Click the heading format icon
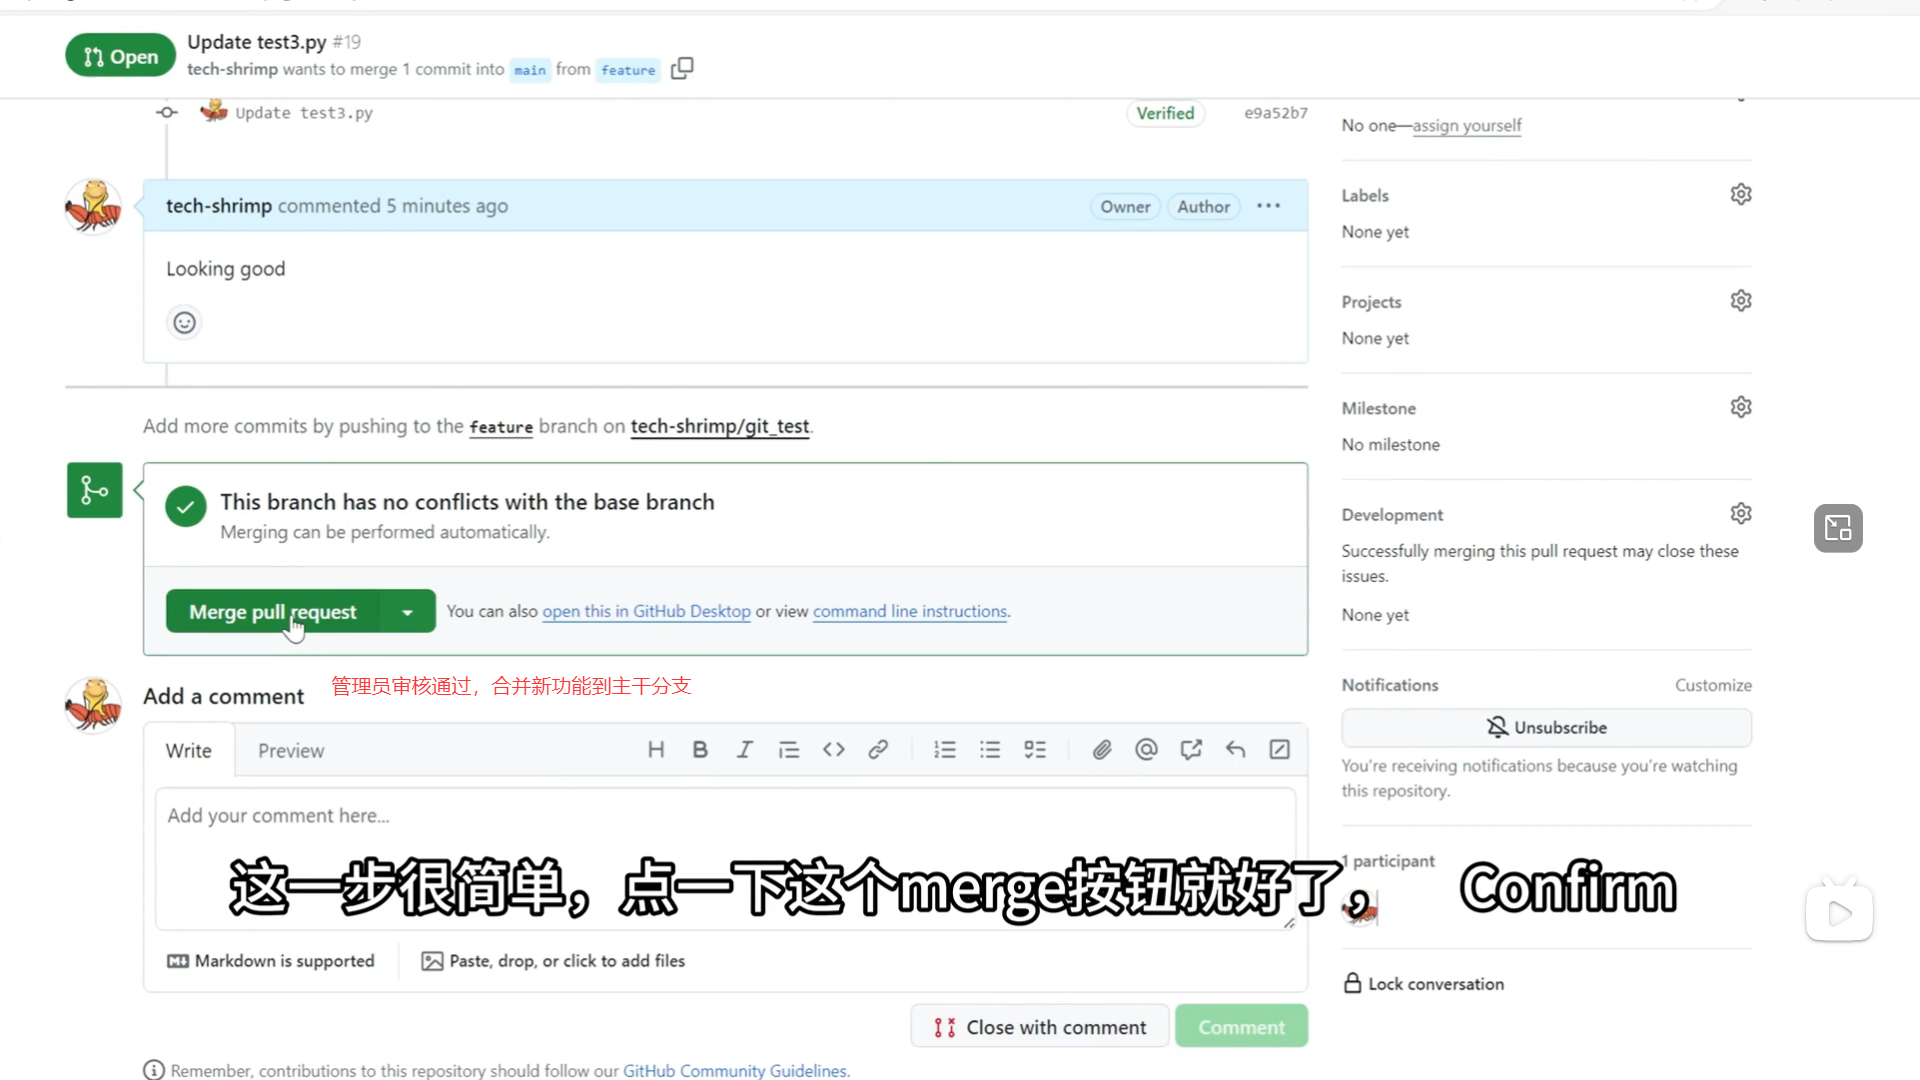Viewport: 1920px width, 1080px height. tap(656, 750)
